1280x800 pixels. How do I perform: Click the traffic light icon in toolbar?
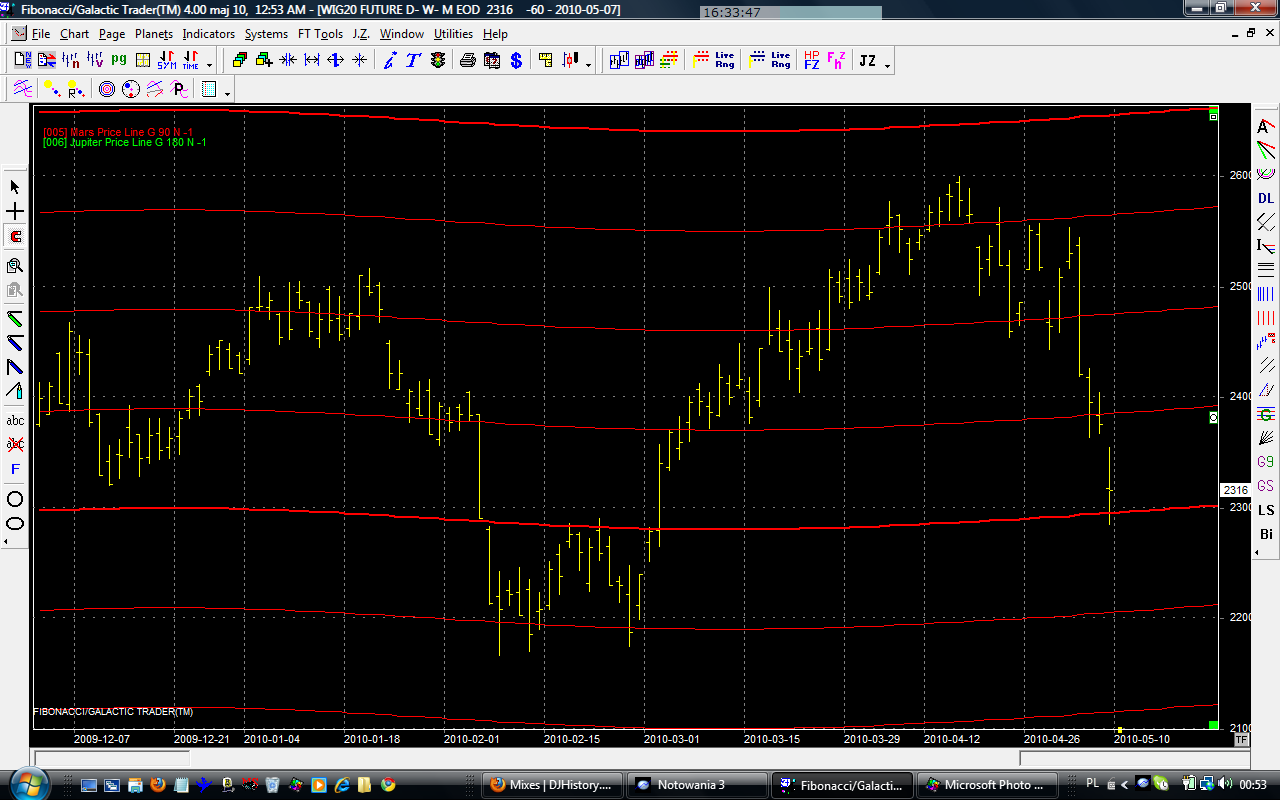pos(438,61)
